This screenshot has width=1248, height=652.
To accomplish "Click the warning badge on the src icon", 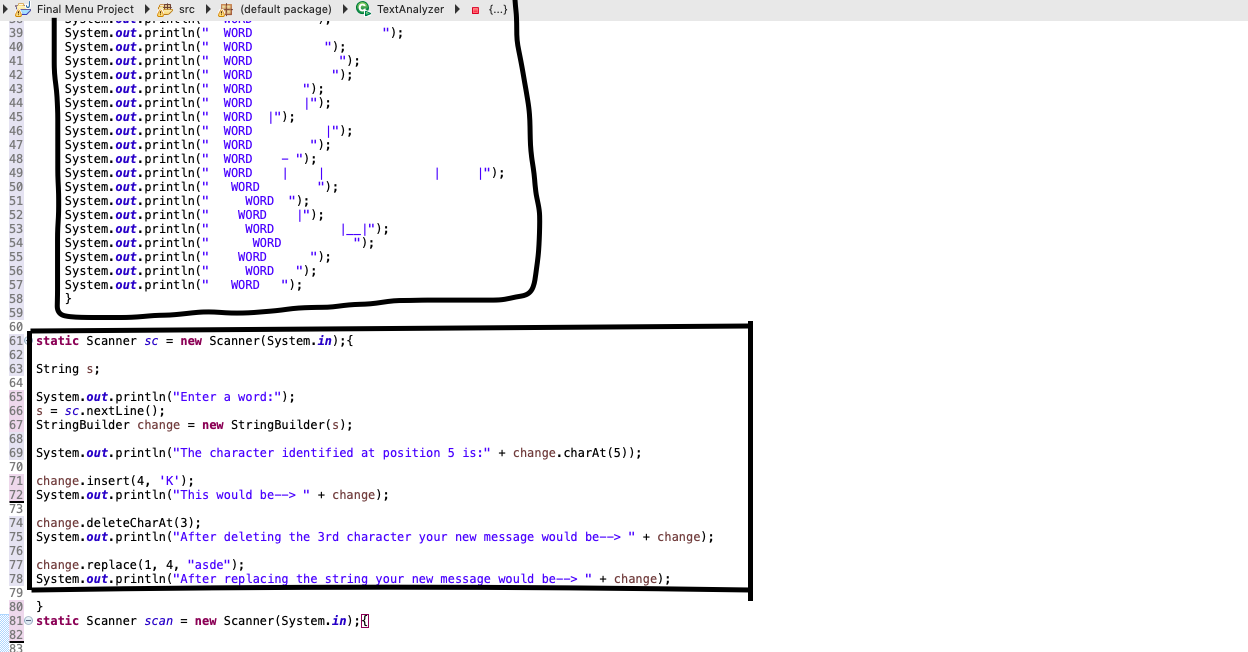I will coord(162,12).
